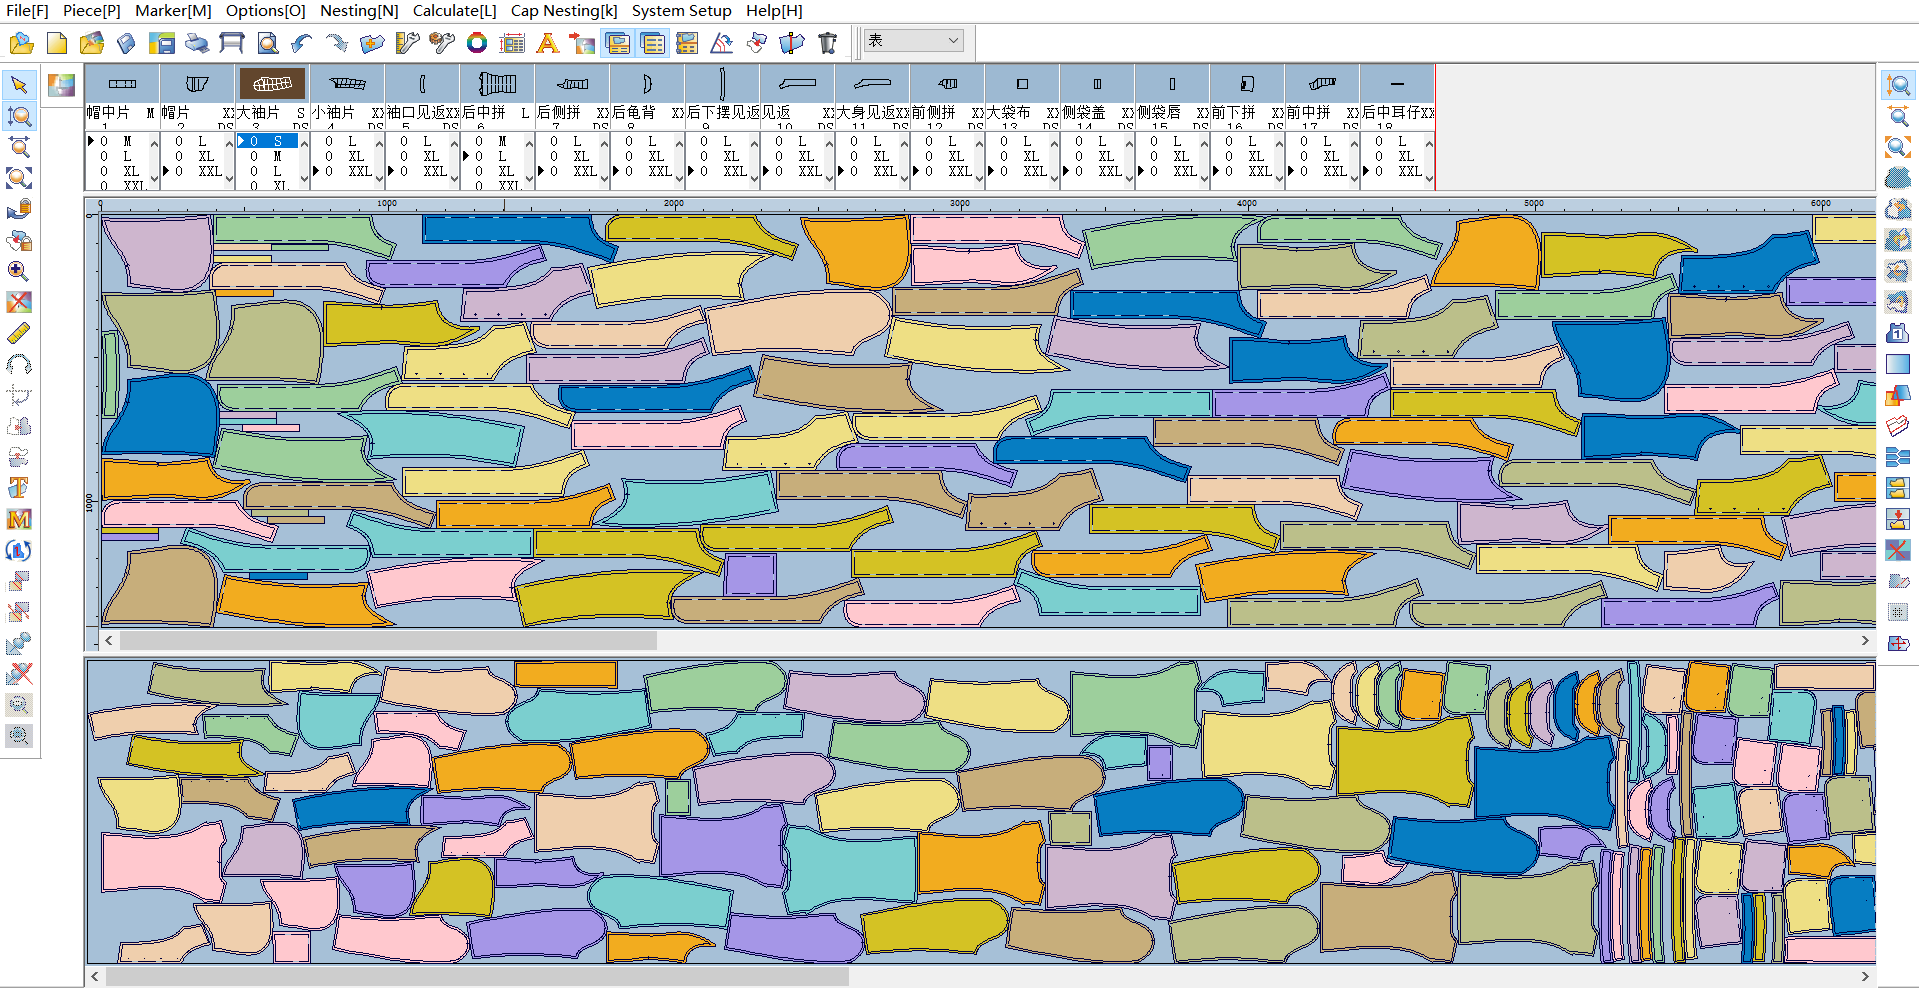Select the arrow pointer tool
This screenshot has width=1919, height=988.
(19, 85)
